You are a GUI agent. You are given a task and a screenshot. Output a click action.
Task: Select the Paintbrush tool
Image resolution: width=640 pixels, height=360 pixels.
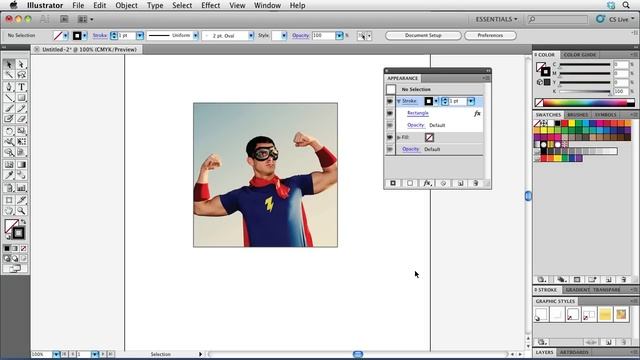(x=9, y=108)
